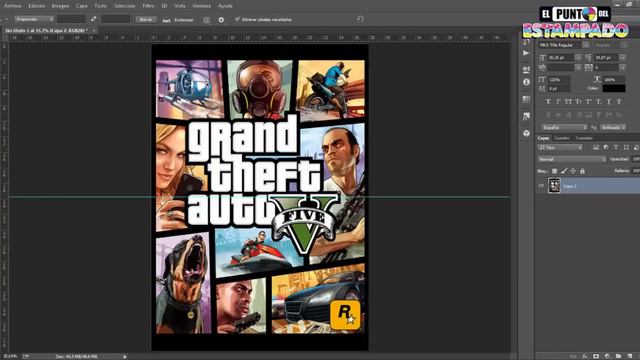The height and width of the screenshot is (360, 640).
Task: Open the crop overlay grid options
Action: (x=207, y=20)
